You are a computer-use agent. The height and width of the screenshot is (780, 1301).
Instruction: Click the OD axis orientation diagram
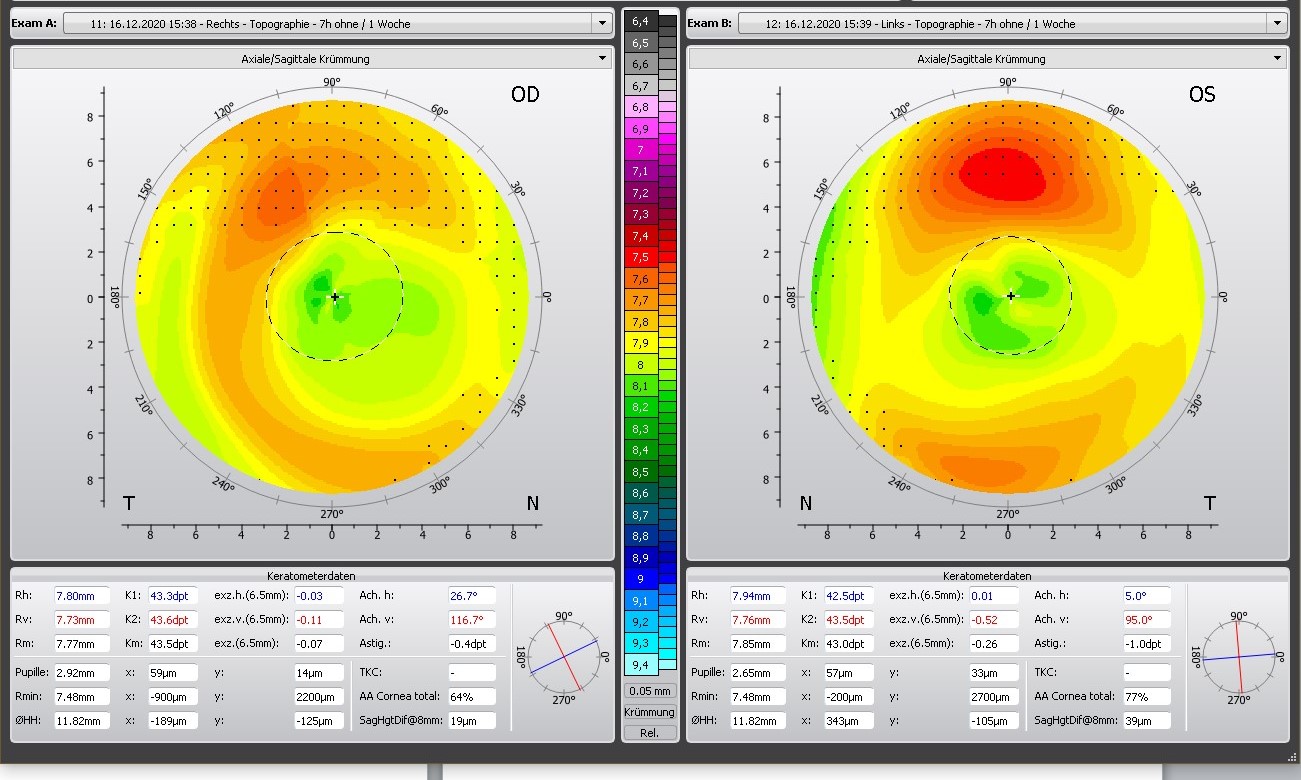click(x=564, y=656)
